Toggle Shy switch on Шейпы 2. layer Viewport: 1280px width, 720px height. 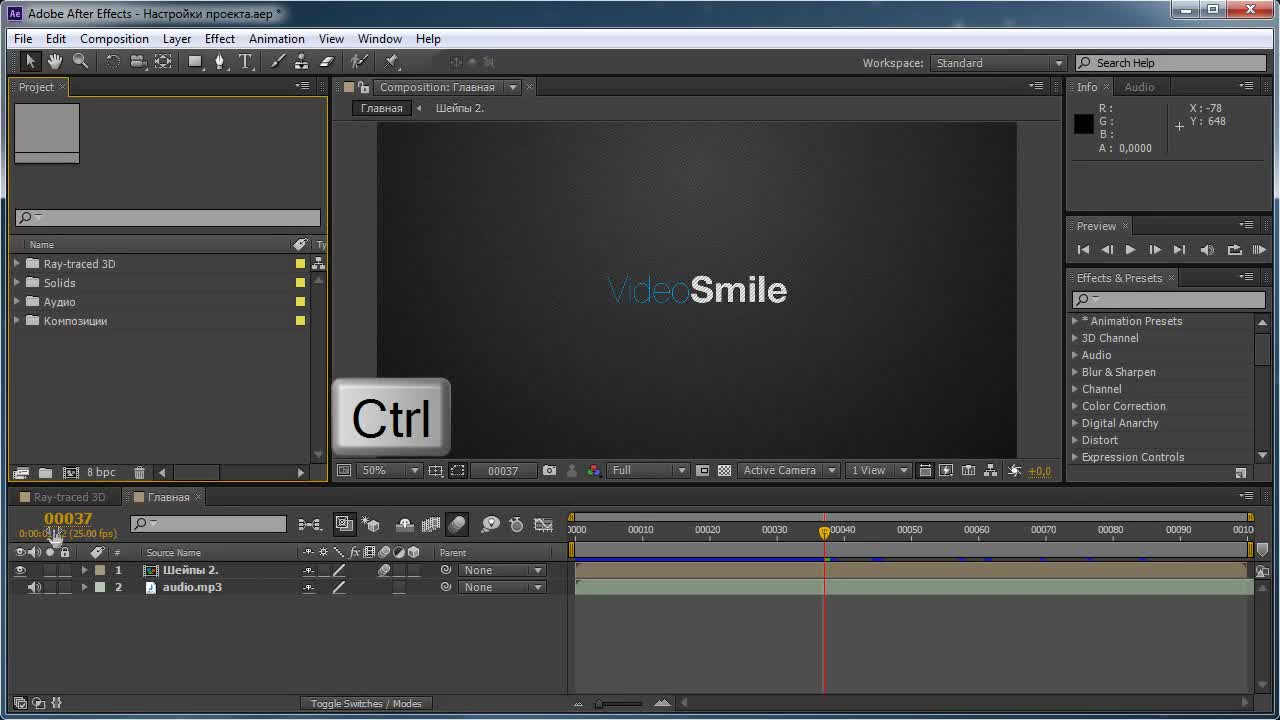tap(309, 570)
